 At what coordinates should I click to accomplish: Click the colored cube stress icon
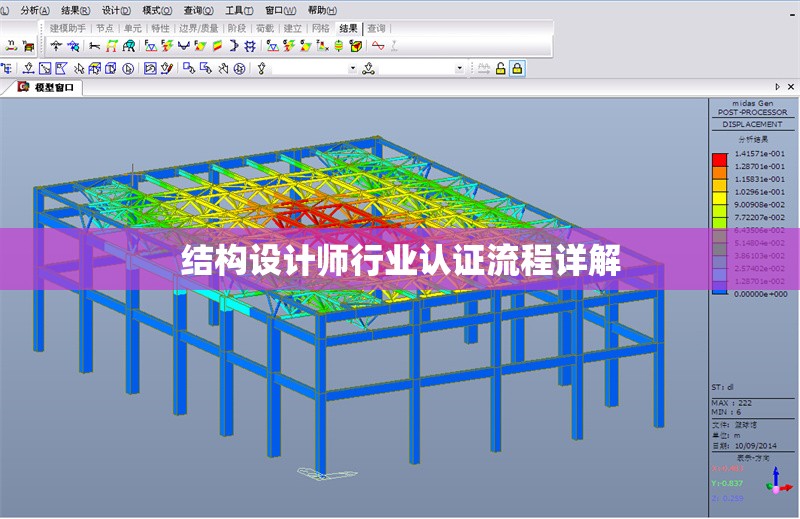[x=355, y=46]
